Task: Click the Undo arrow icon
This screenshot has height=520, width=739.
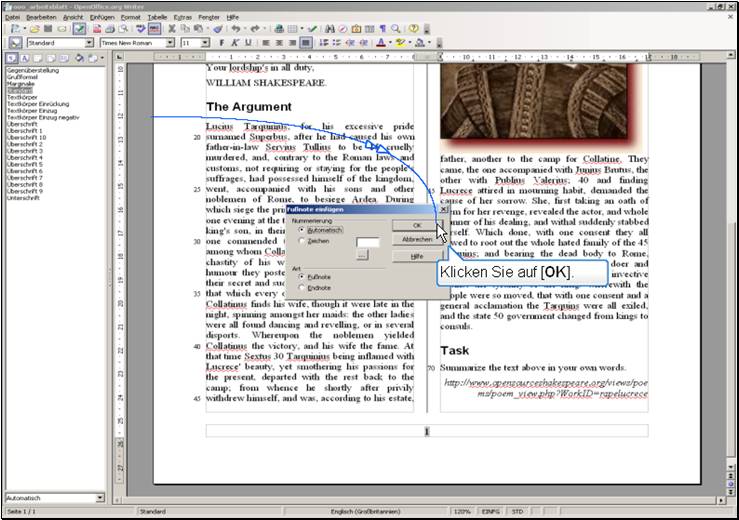Action: pyautogui.click(x=236, y=29)
